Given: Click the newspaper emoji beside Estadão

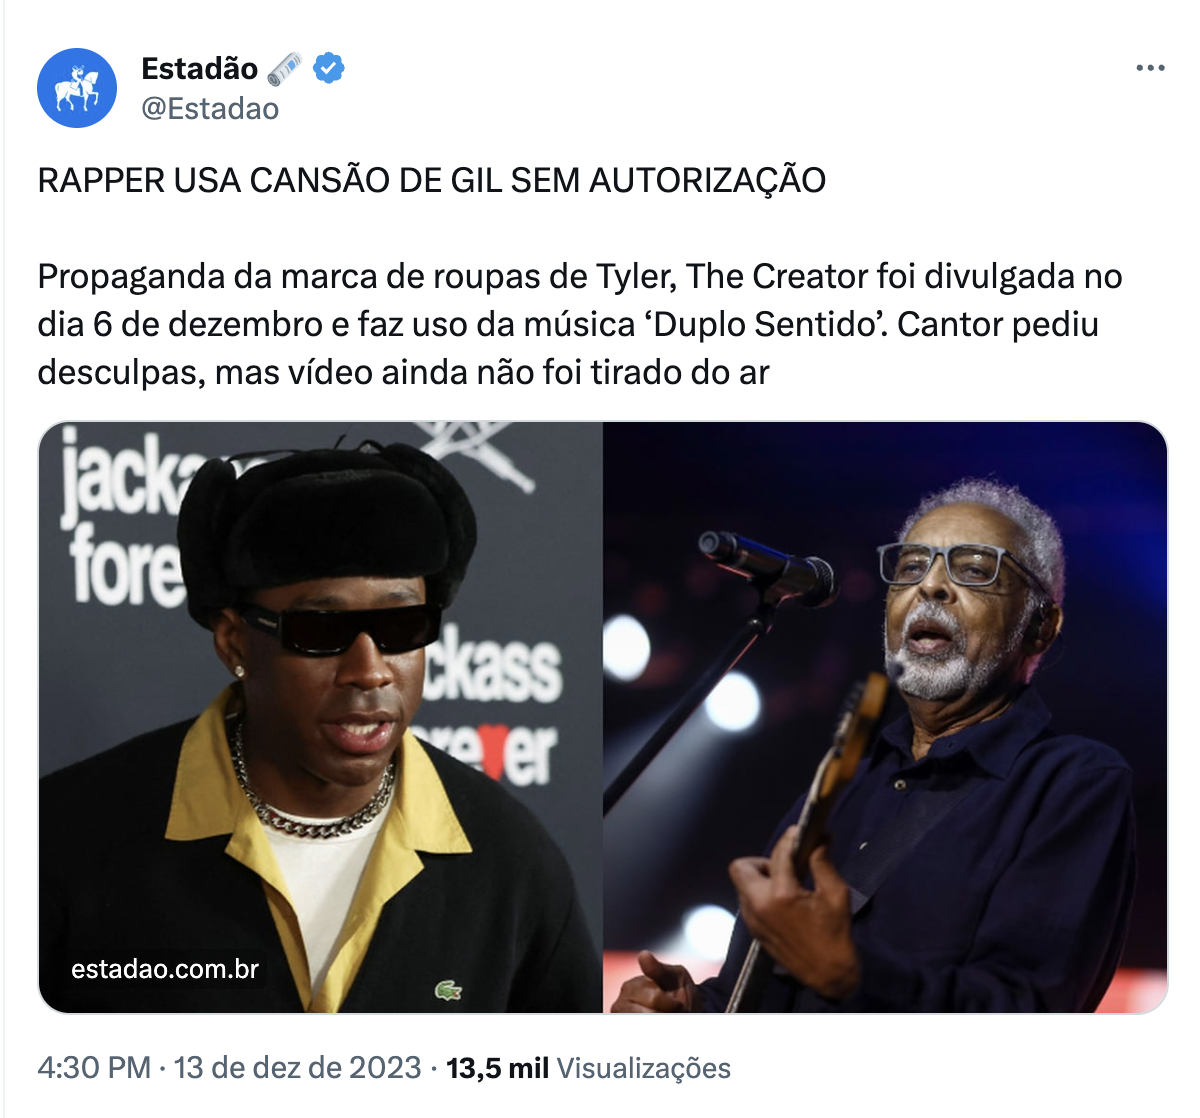Looking at the screenshot, I should pos(285,68).
